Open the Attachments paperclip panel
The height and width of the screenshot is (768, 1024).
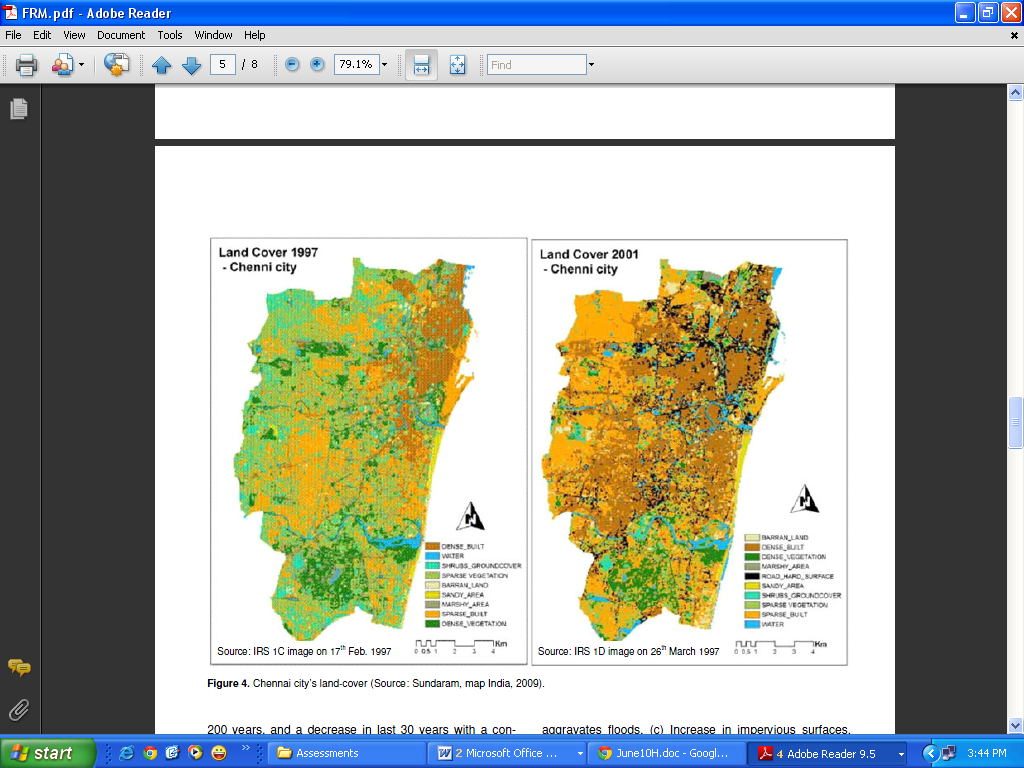coord(19,710)
